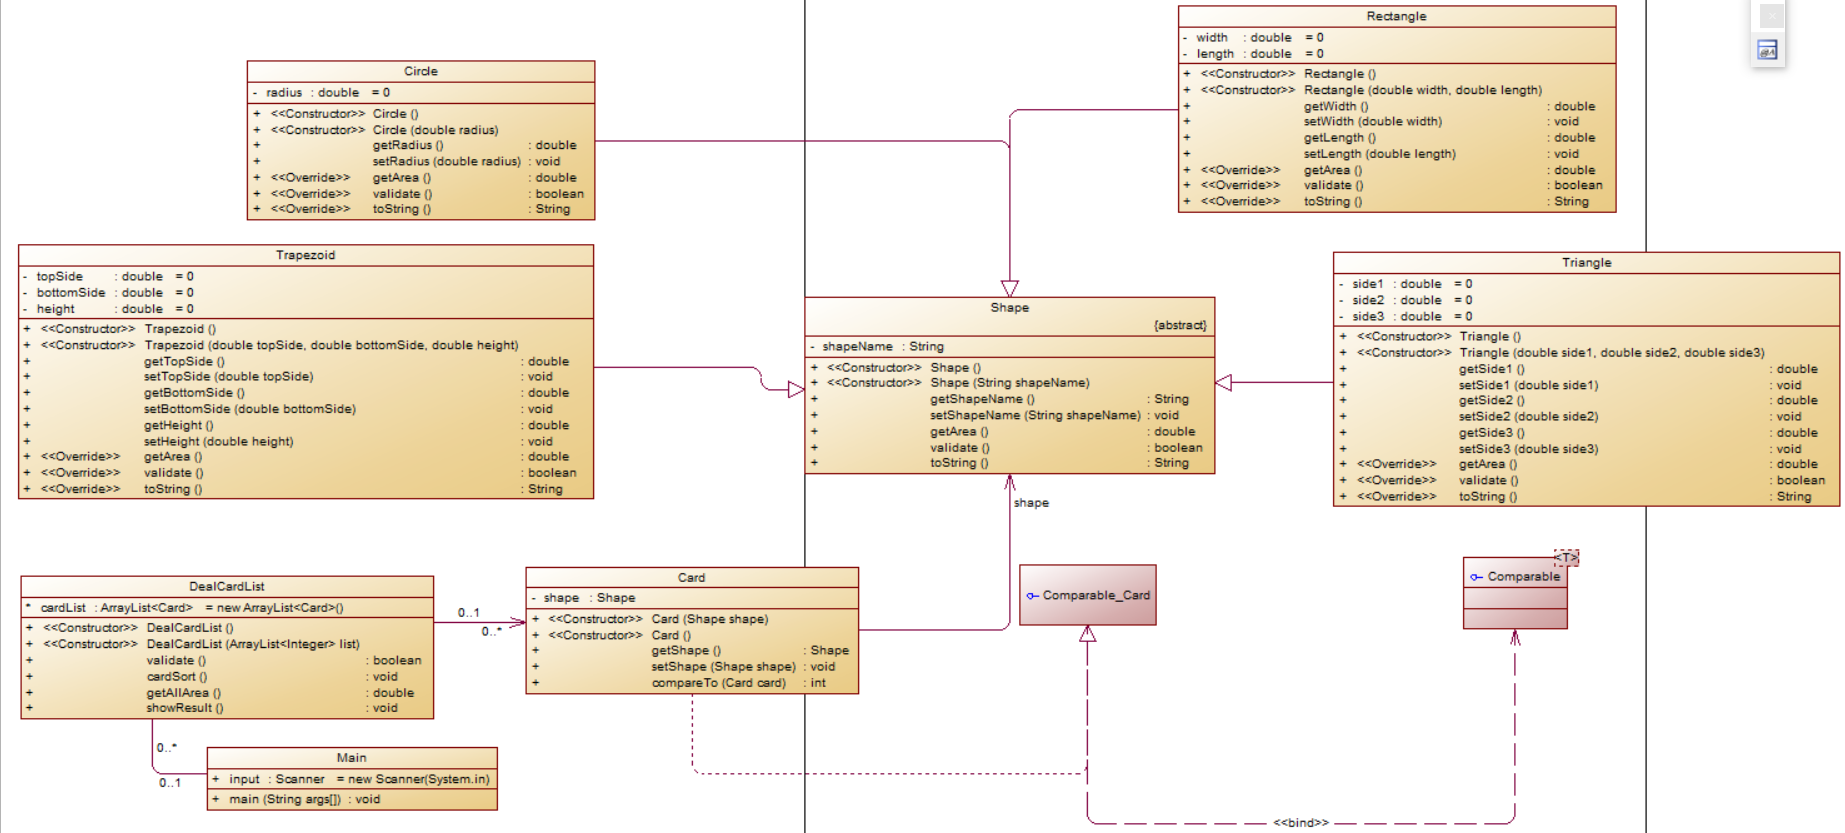
Task: Click the Comparable interface lollipop icon
Action: 1476,577
